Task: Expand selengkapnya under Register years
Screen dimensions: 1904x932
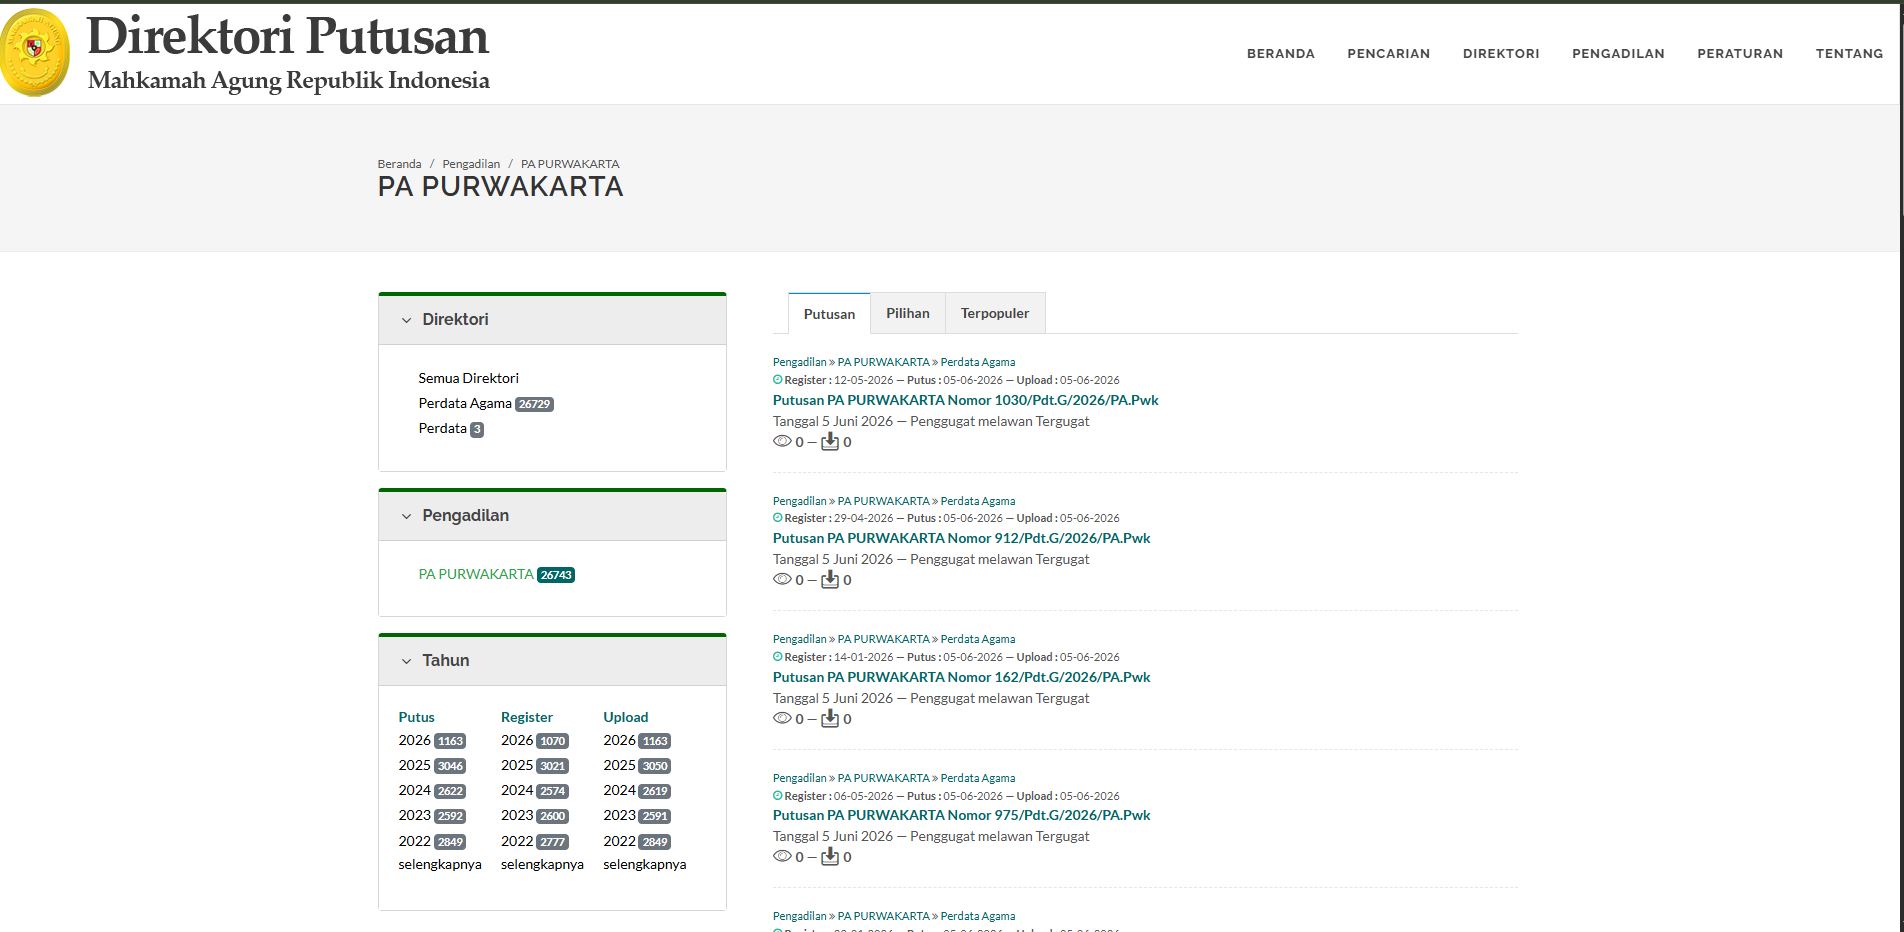Action: point(542,864)
